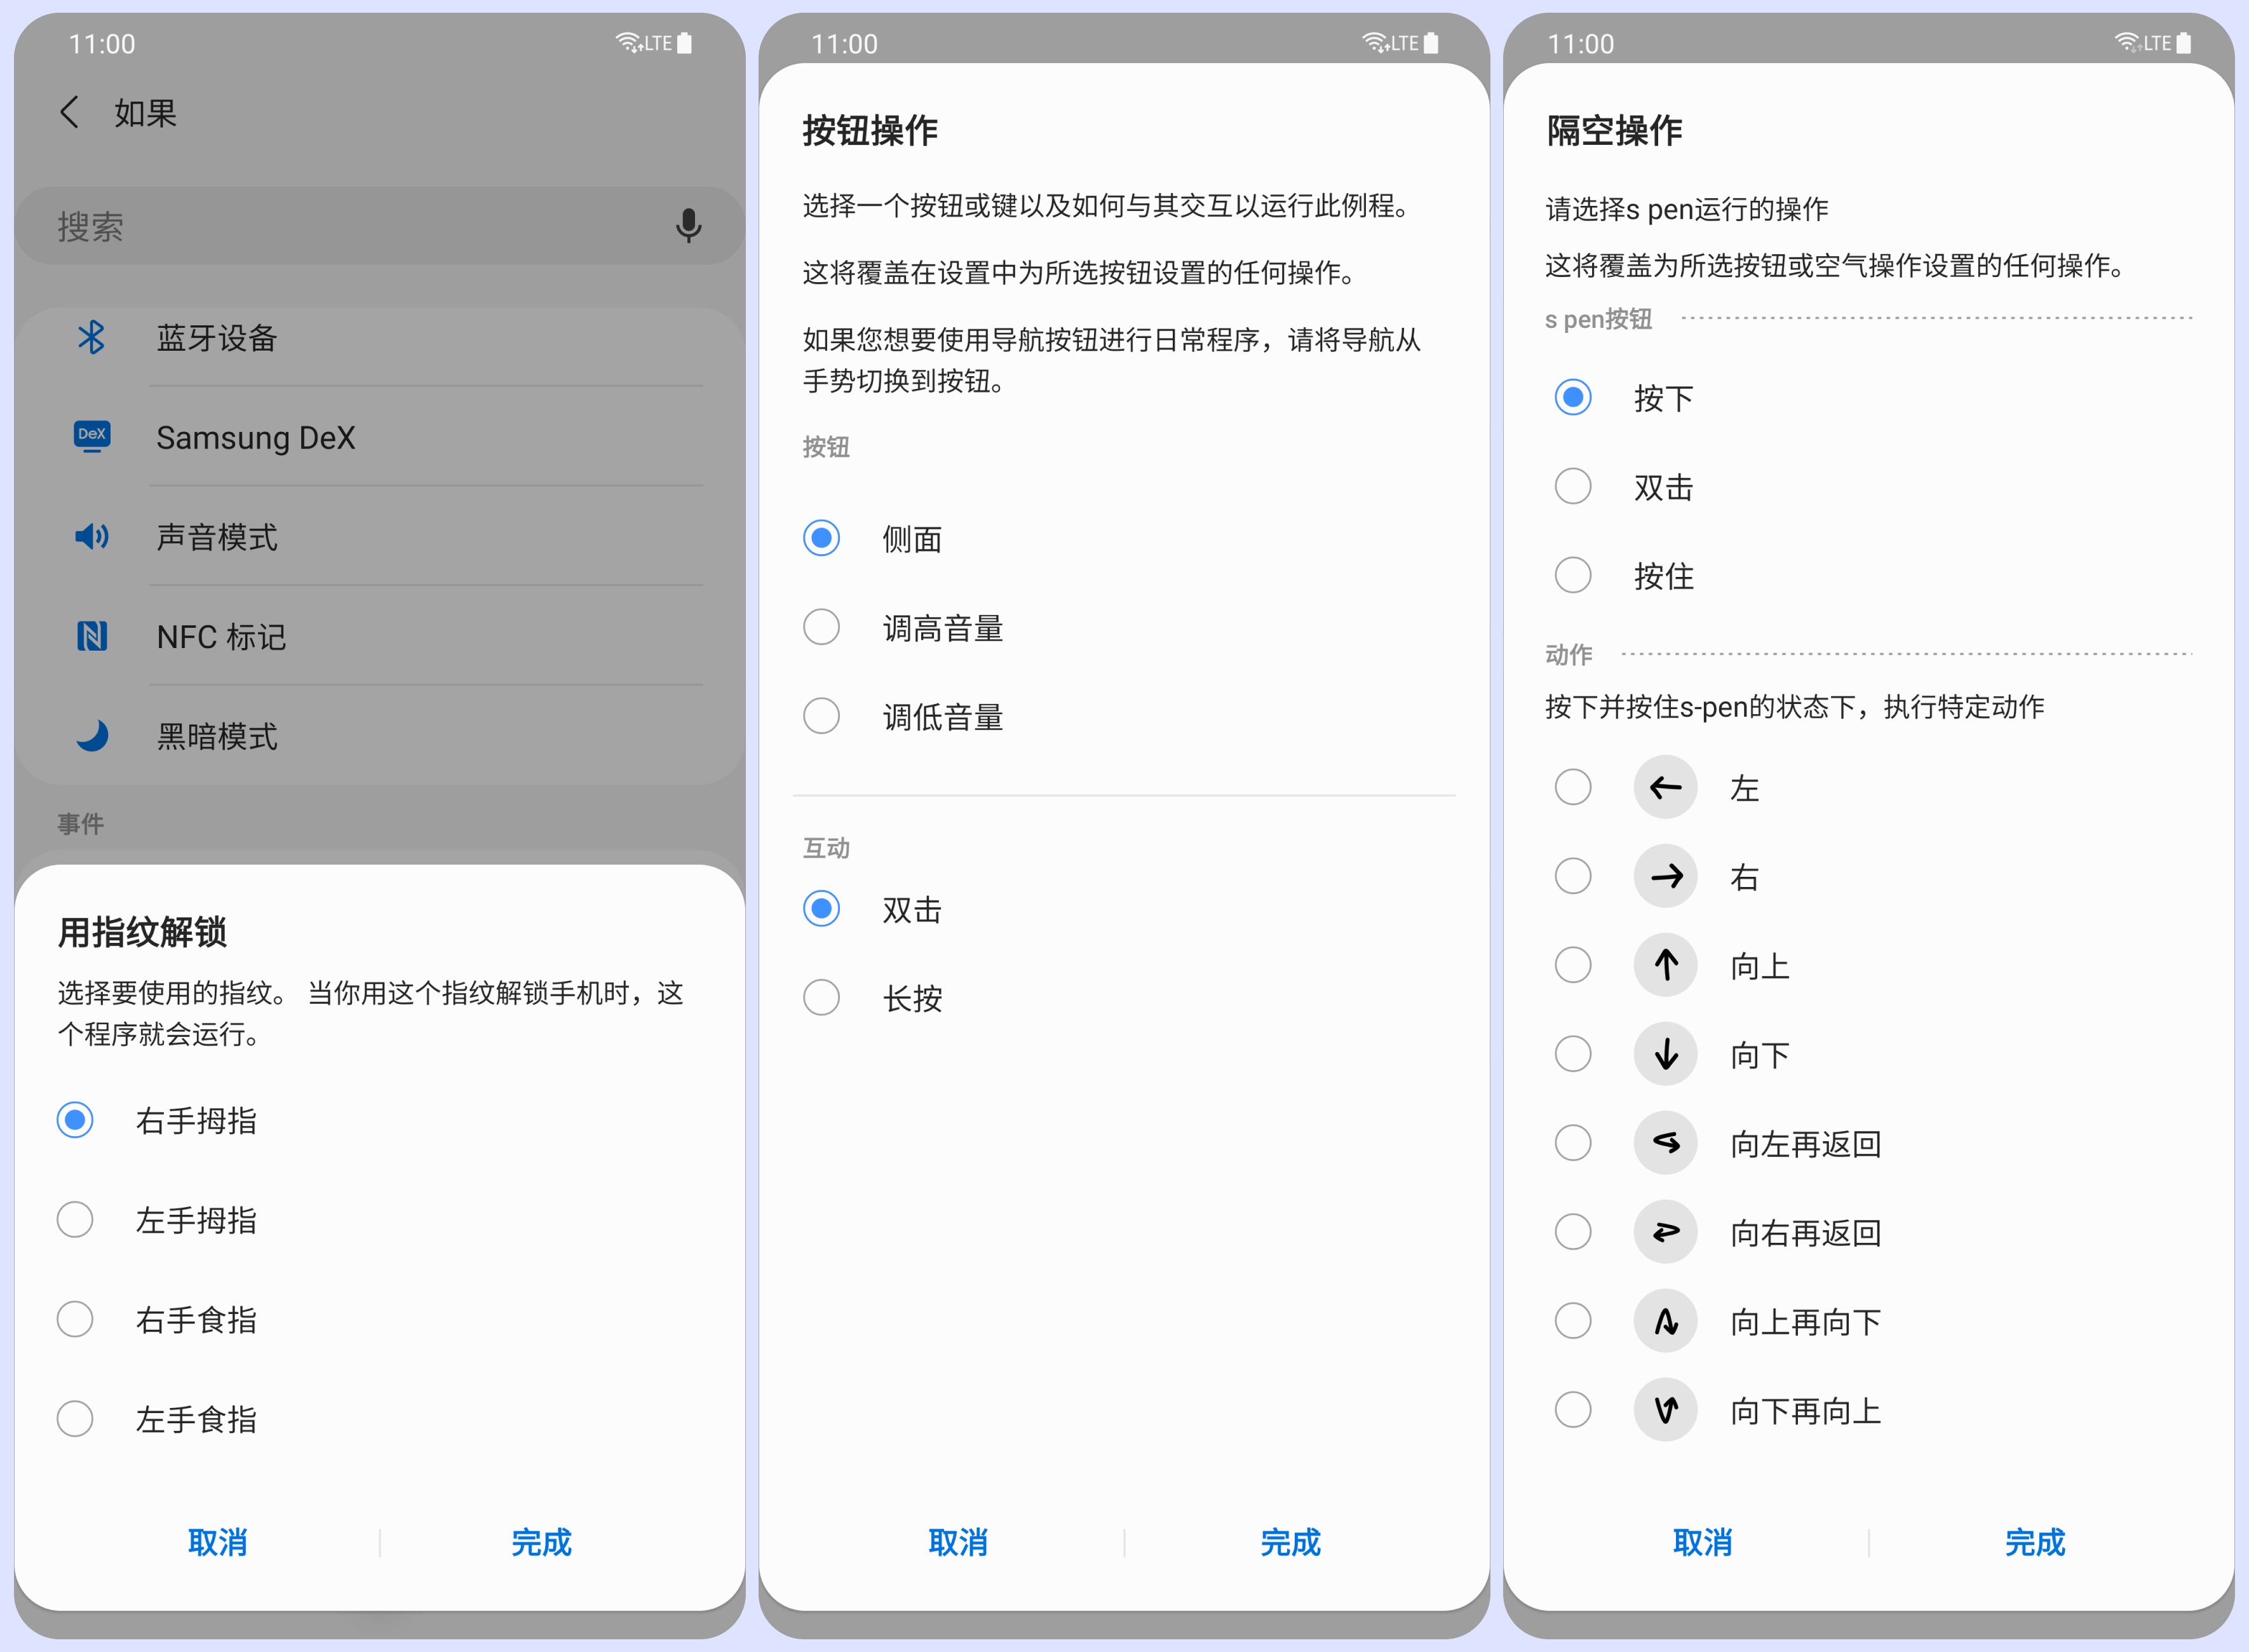Tap the Bluetooth icon for 蓝牙设备
This screenshot has height=1652, width=2249.
(x=92, y=338)
